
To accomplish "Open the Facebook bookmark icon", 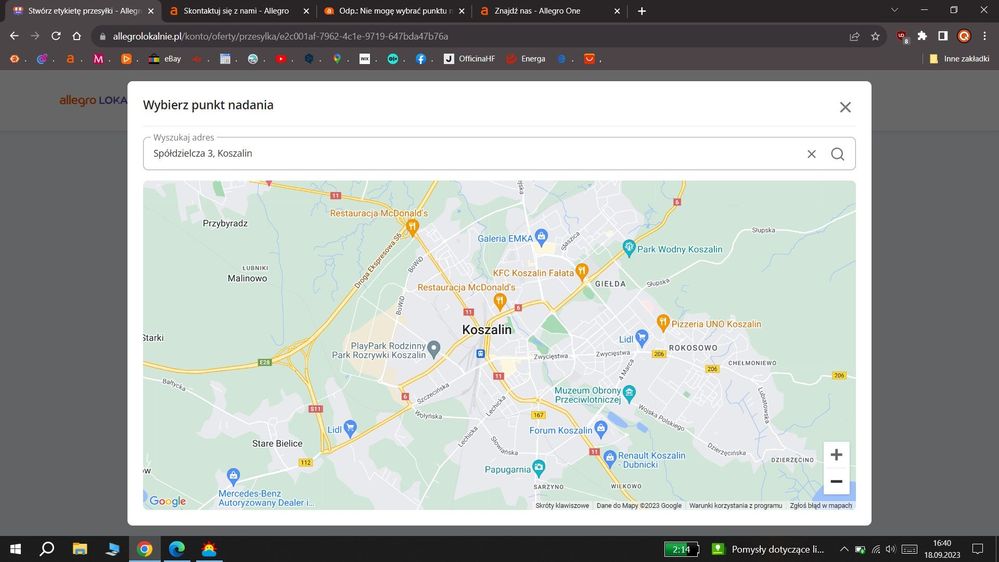I will coord(420,59).
